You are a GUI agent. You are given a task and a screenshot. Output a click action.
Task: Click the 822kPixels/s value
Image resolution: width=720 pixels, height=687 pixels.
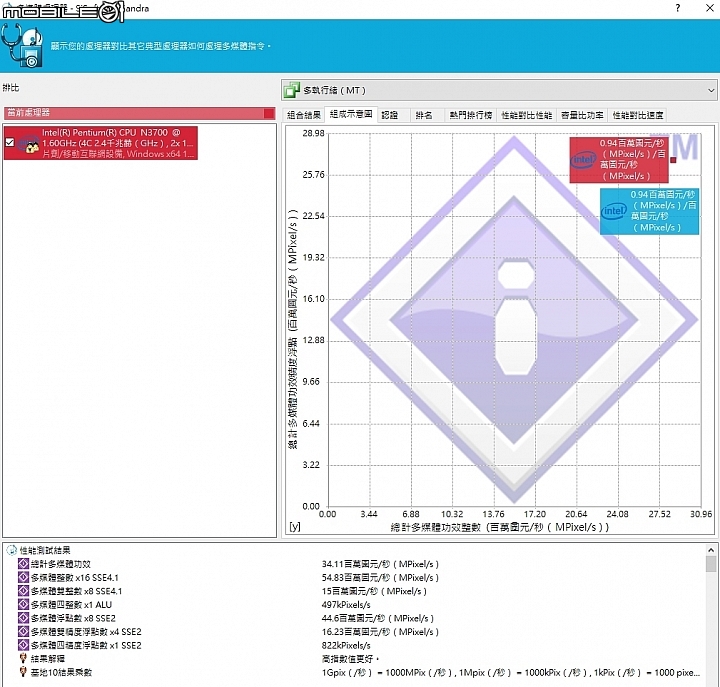(x=346, y=645)
